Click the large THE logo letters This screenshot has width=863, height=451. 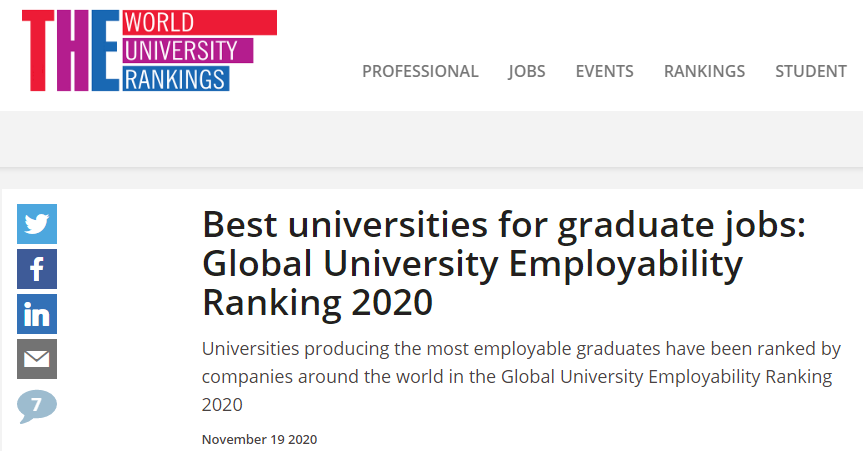click(70, 51)
